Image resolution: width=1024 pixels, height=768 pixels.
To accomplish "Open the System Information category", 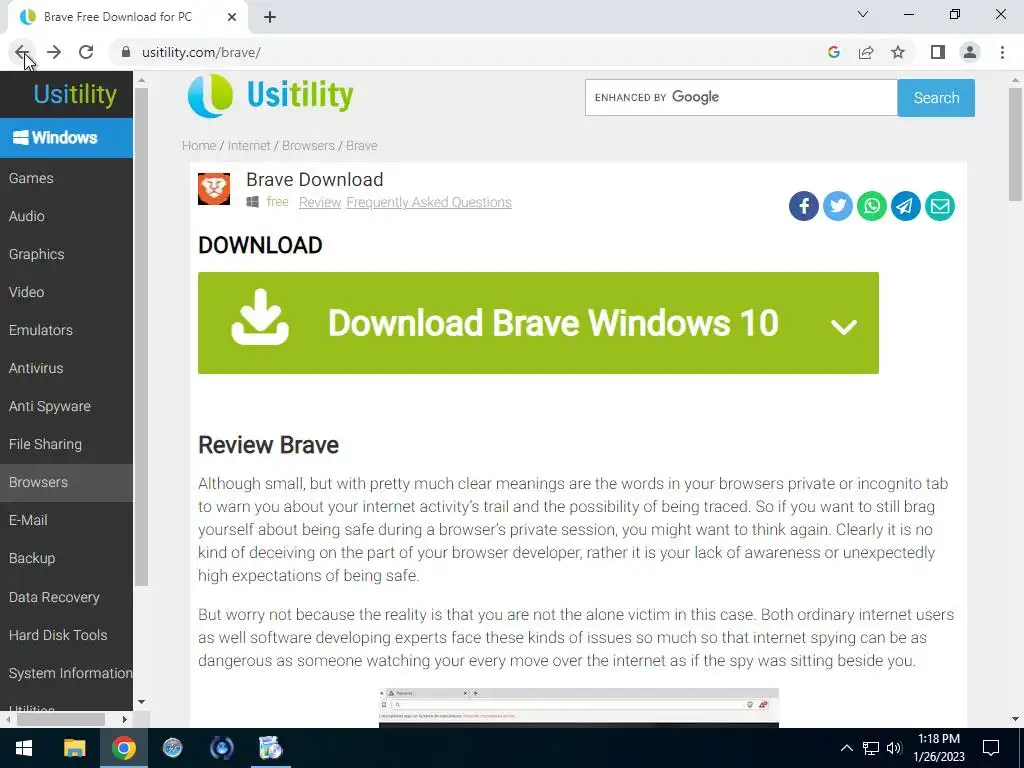I will click(x=66, y=673).
